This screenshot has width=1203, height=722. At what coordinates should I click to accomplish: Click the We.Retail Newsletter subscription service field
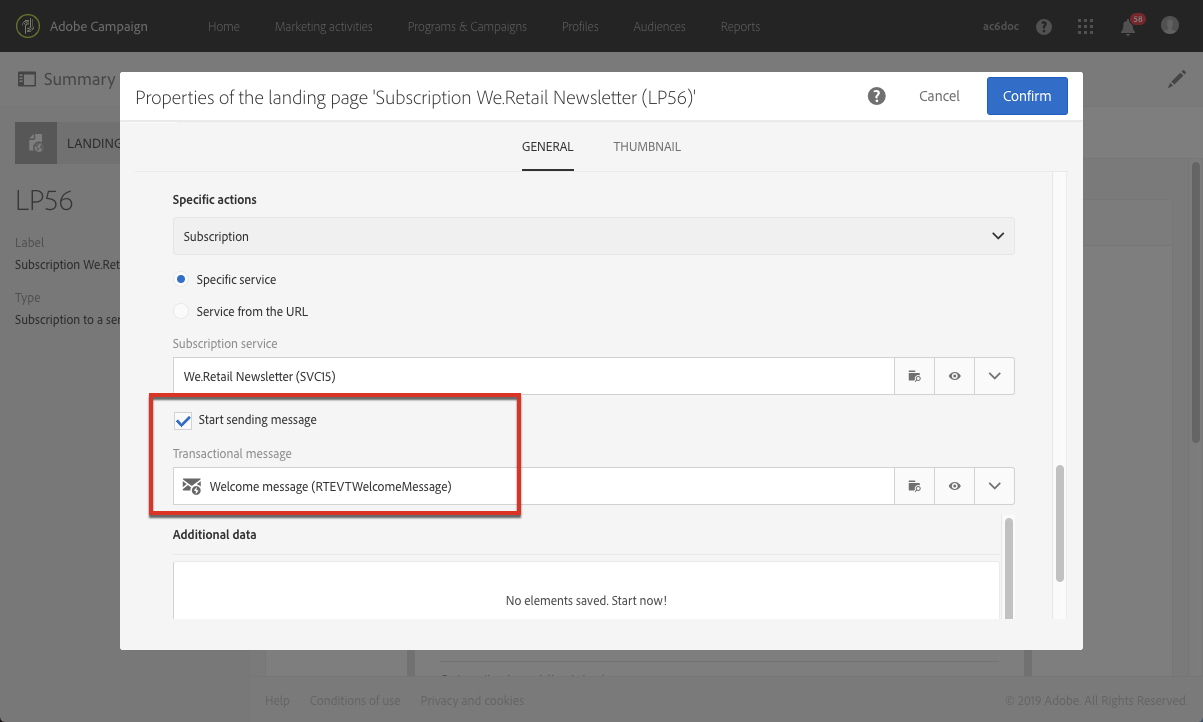(533, 376)
